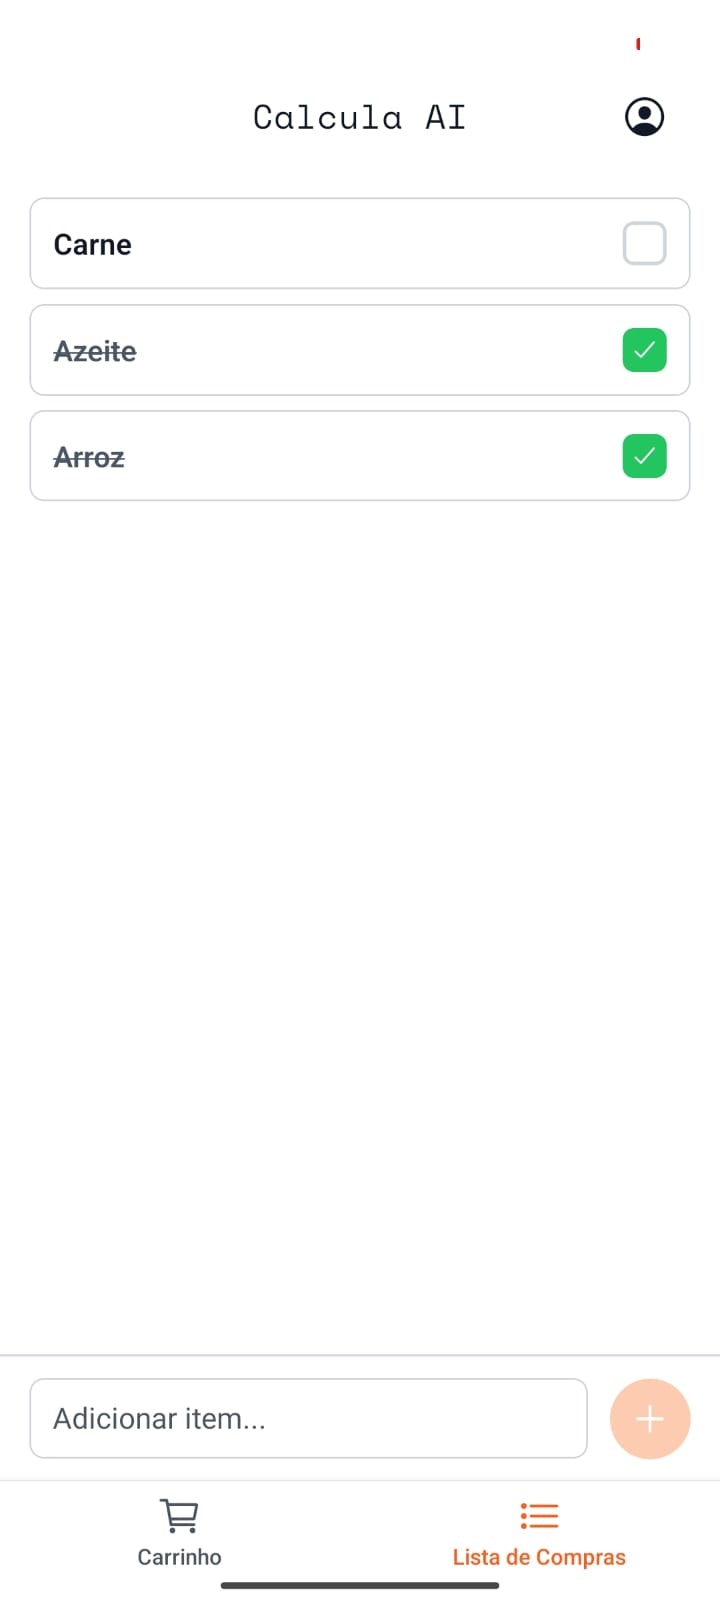
Task: Tap the home indicator bar at the bottom
Action: tap(360, 1585)
